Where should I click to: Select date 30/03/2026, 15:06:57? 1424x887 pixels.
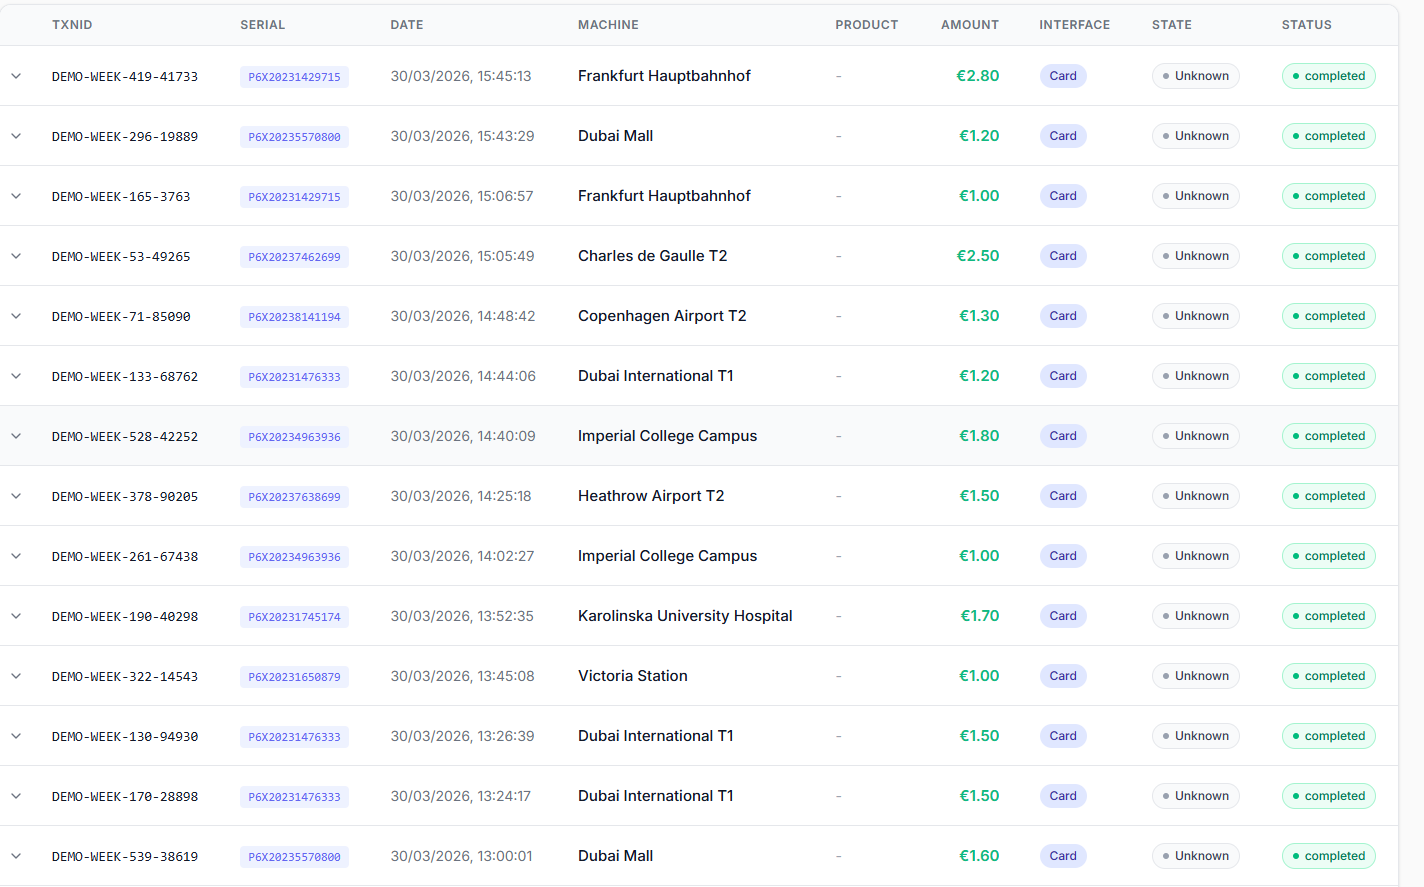point(462,196)
